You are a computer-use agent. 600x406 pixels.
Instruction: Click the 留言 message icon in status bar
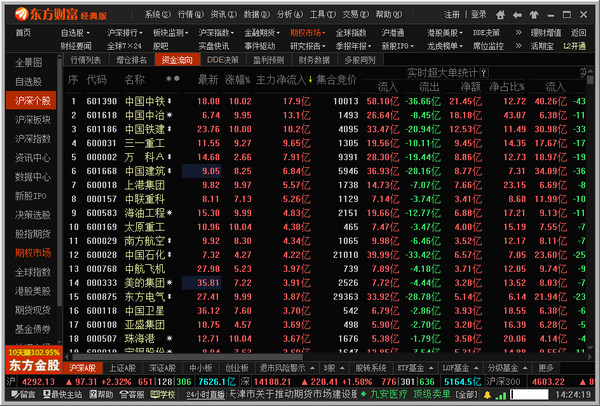(x=23, y=394)
